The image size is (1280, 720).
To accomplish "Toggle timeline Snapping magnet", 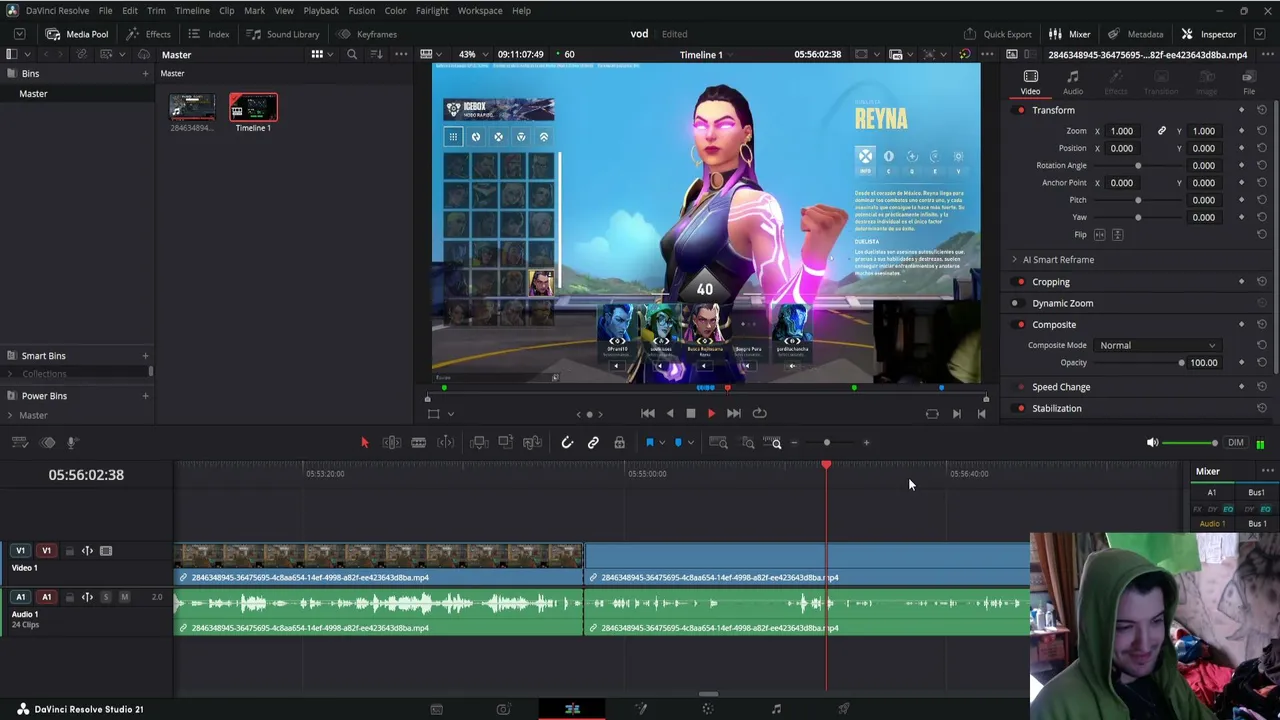I will point(567,442).
